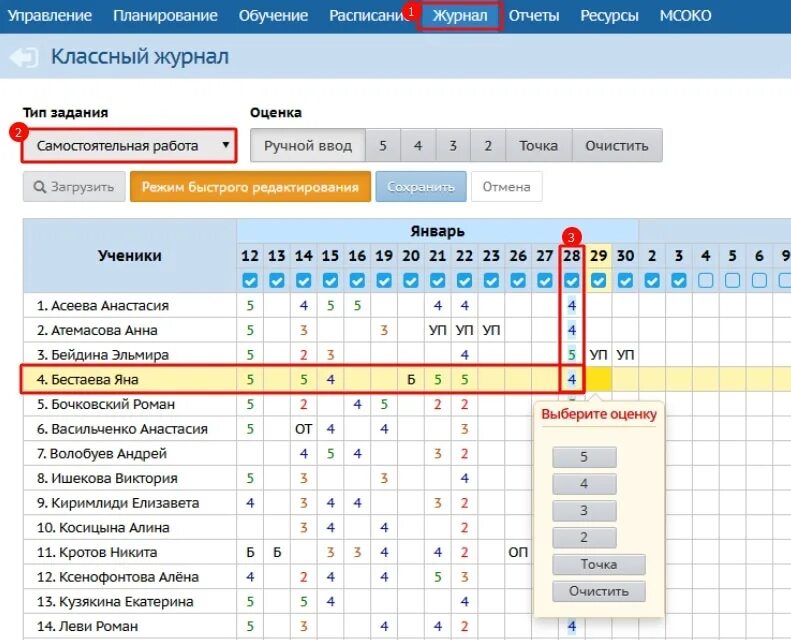Click Васильченко Анастасия's ОТ mark on date 14
The image size is (791, 640).
(x=304, y=429)
